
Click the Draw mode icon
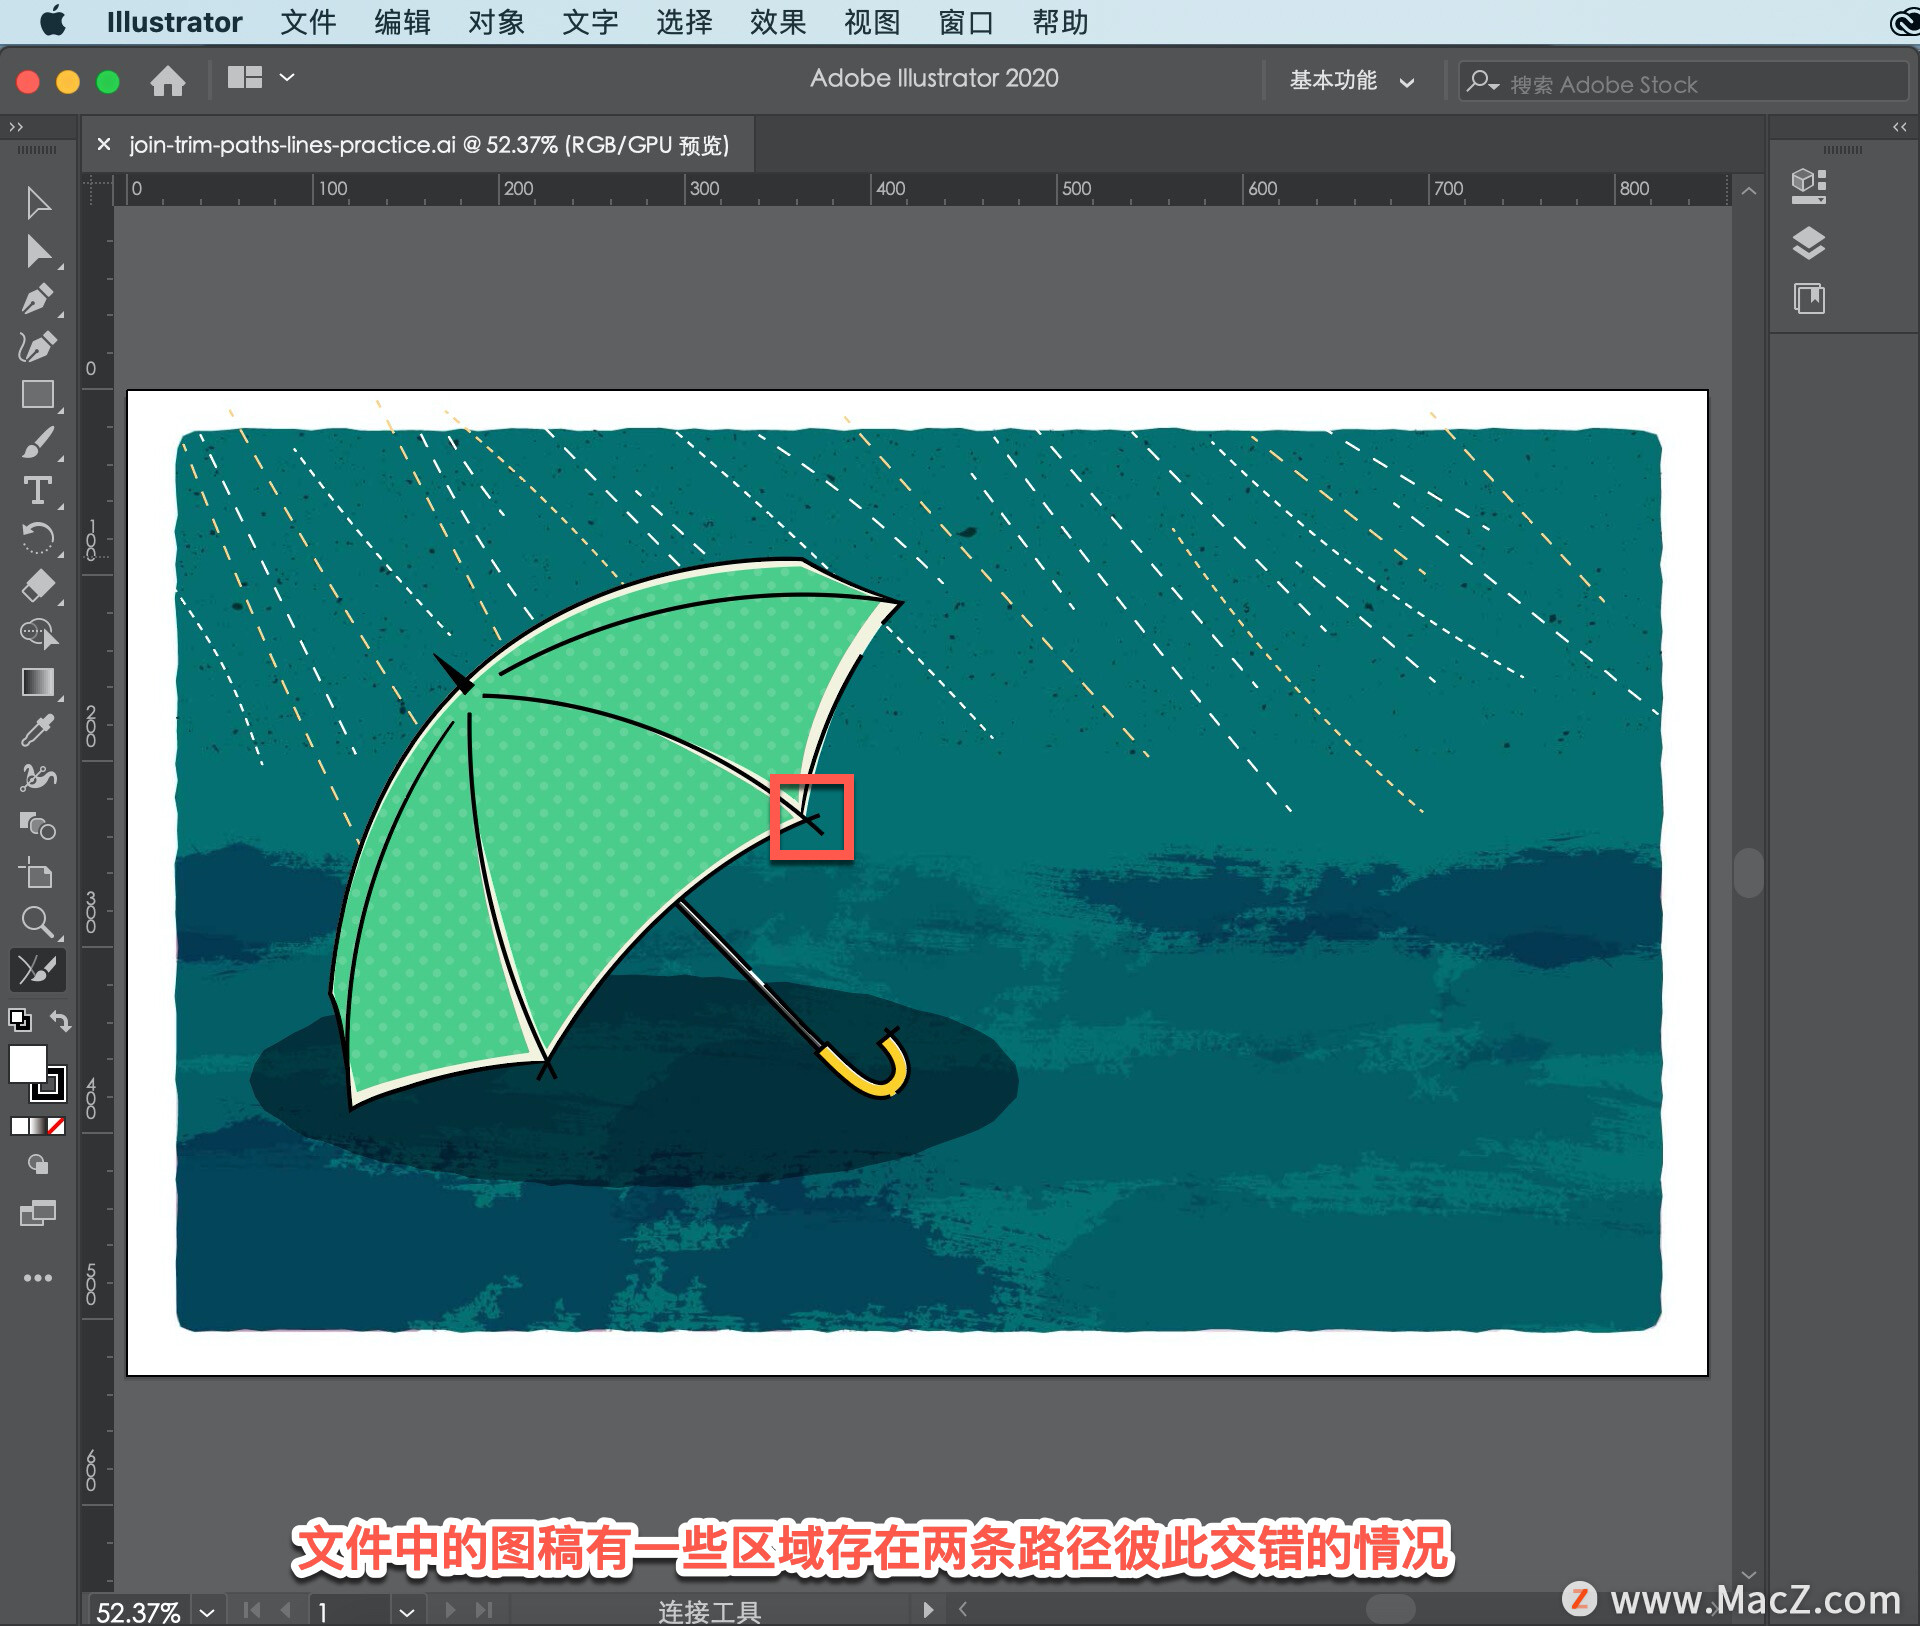(x=38, y=1164)
